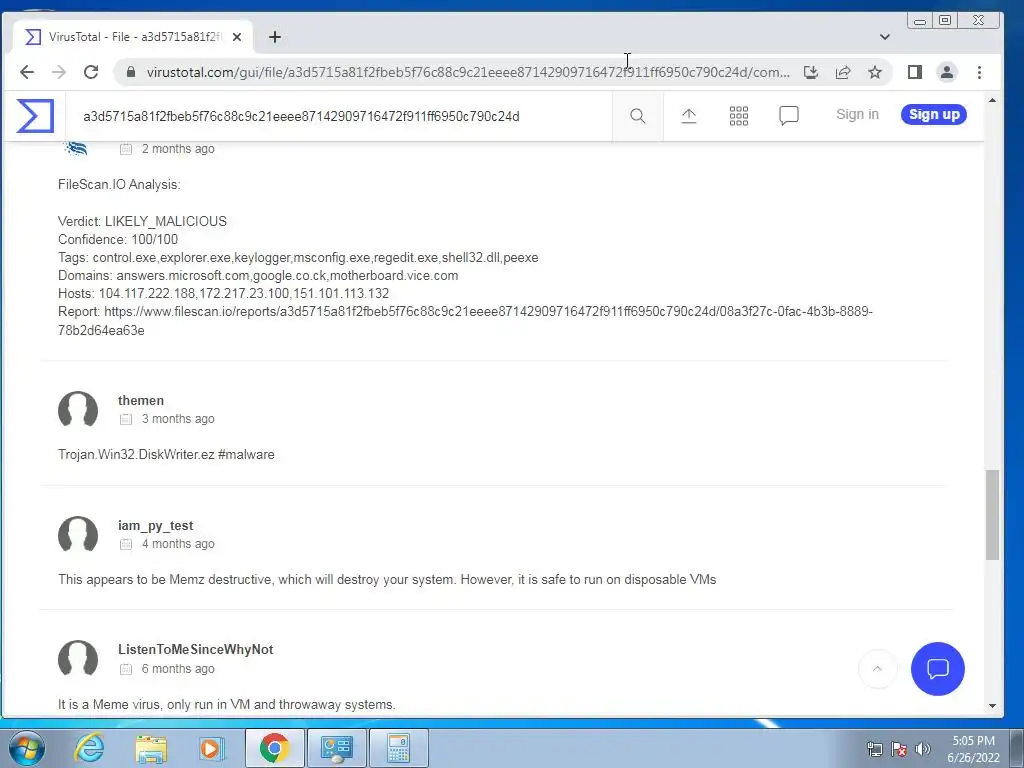Click the "4 months ago" timestamp
Image resolution: width=1024 pixels, height=768 pixels.
coord(178,544)
